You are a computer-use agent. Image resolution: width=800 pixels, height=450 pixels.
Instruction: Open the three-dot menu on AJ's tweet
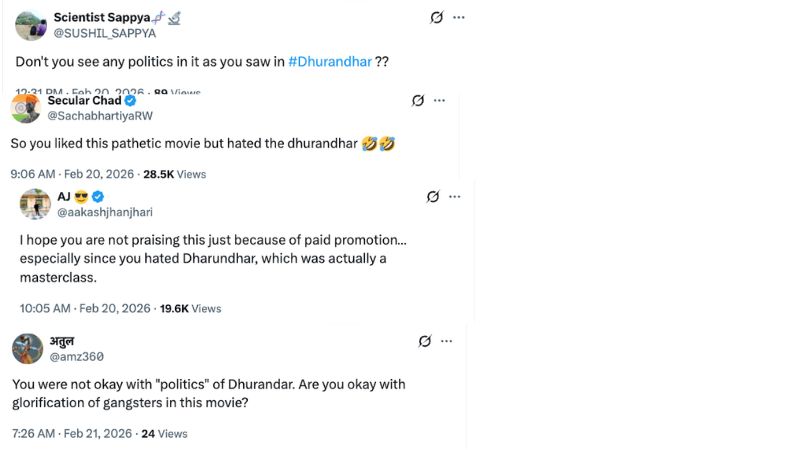456,196
